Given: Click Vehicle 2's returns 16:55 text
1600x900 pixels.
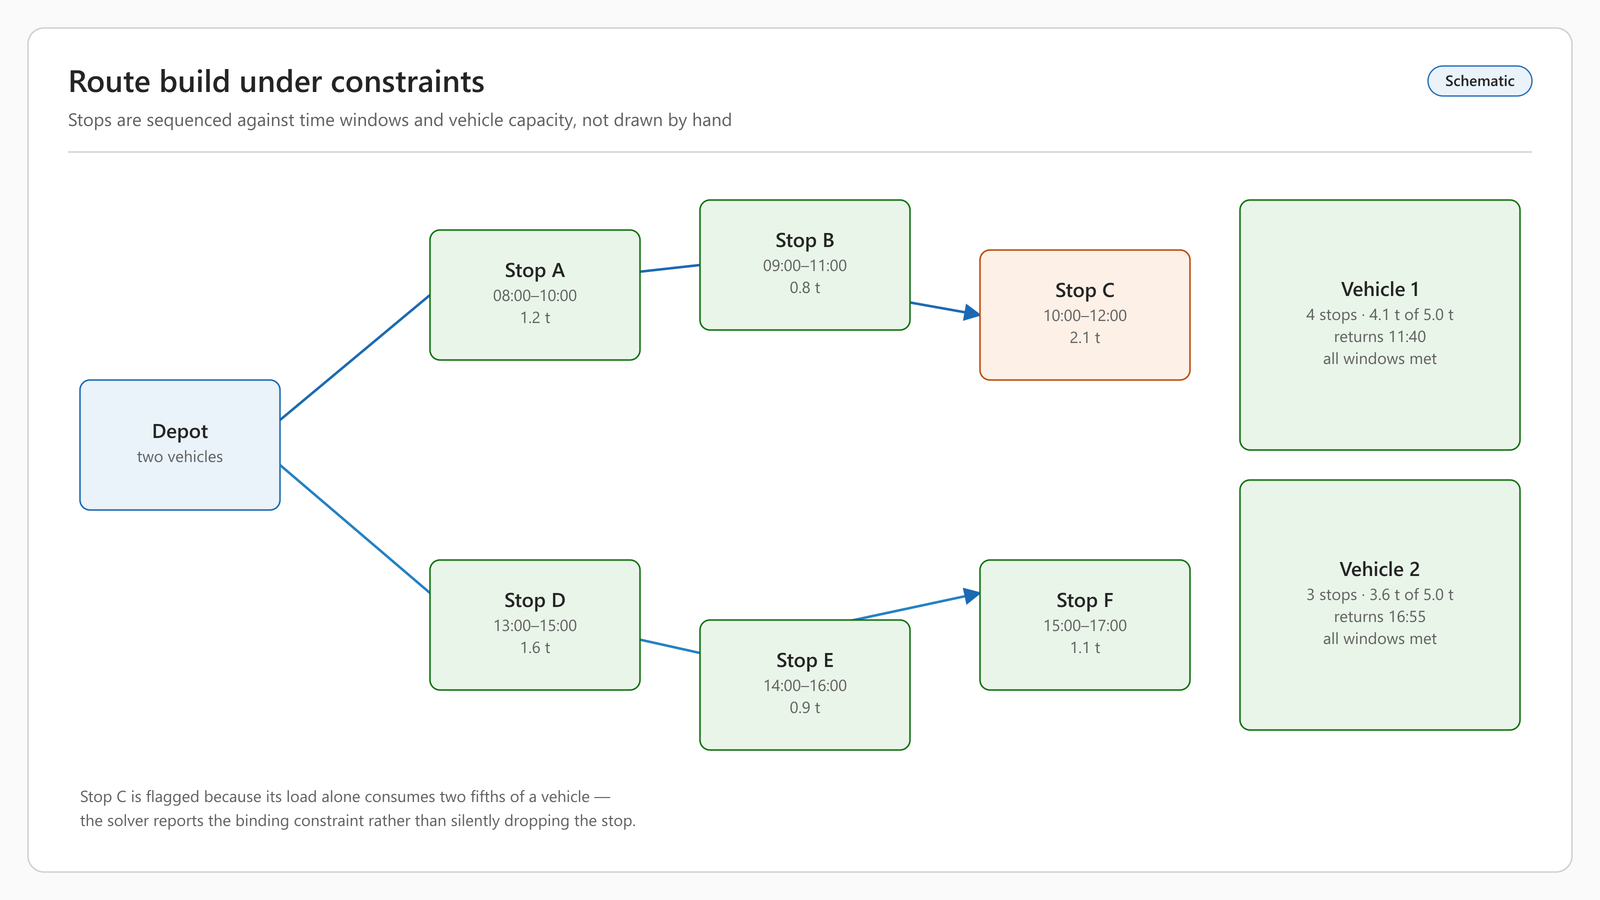Looking at the screenshot, I should pos(1380,617).
